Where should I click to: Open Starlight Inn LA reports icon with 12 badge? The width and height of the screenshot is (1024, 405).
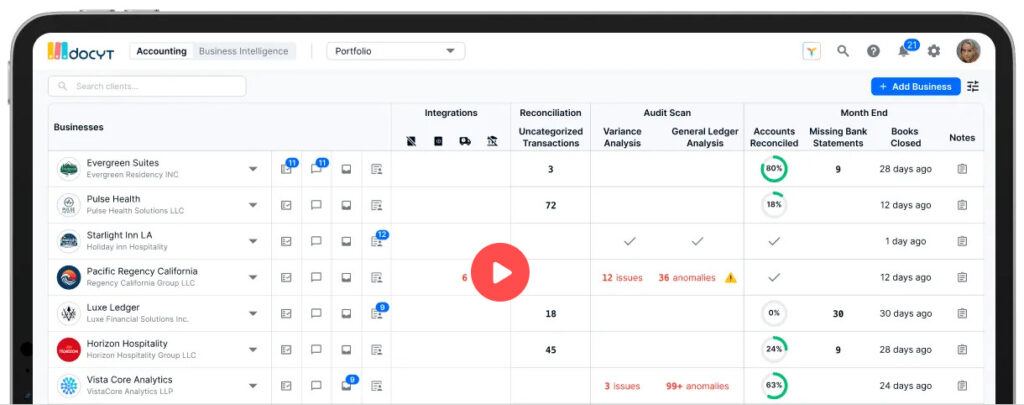pyautogui.click(x=377, y=241)
